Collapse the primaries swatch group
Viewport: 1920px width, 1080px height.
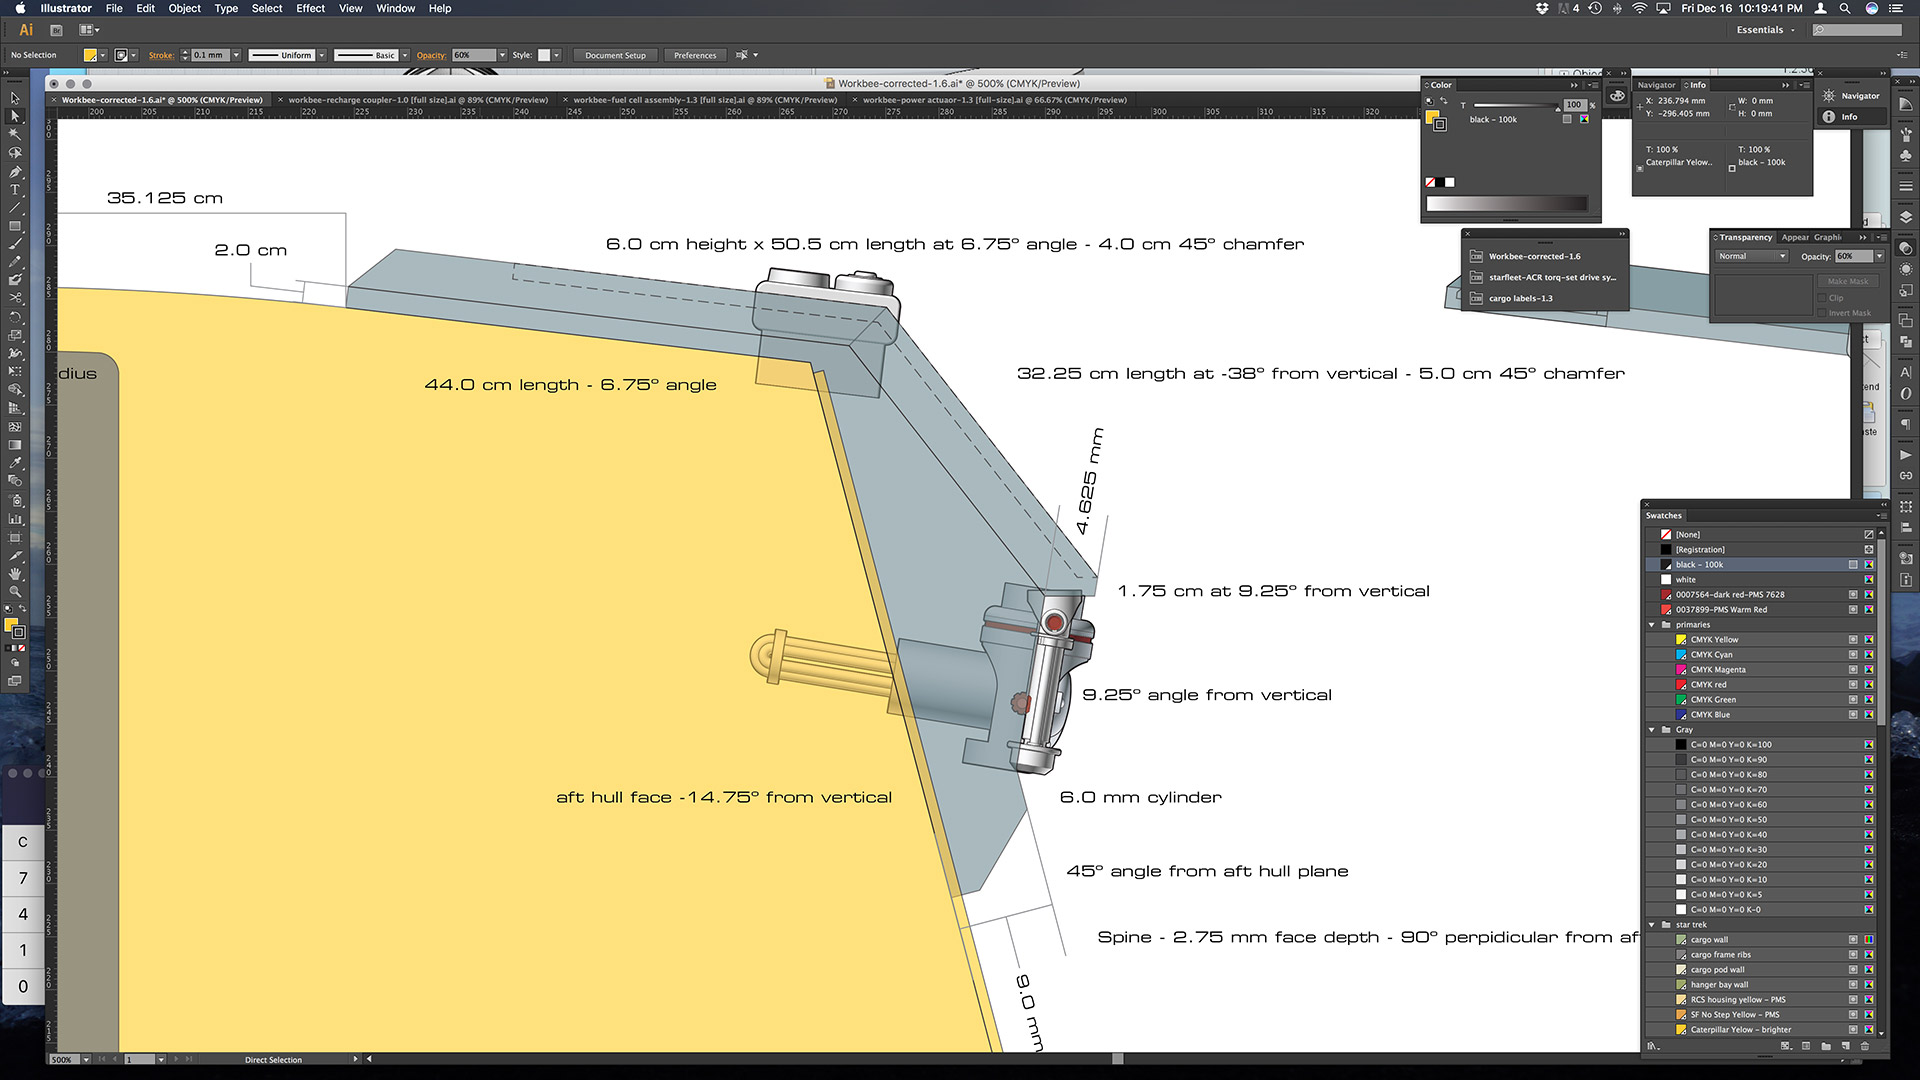[x=1652, y=625]
